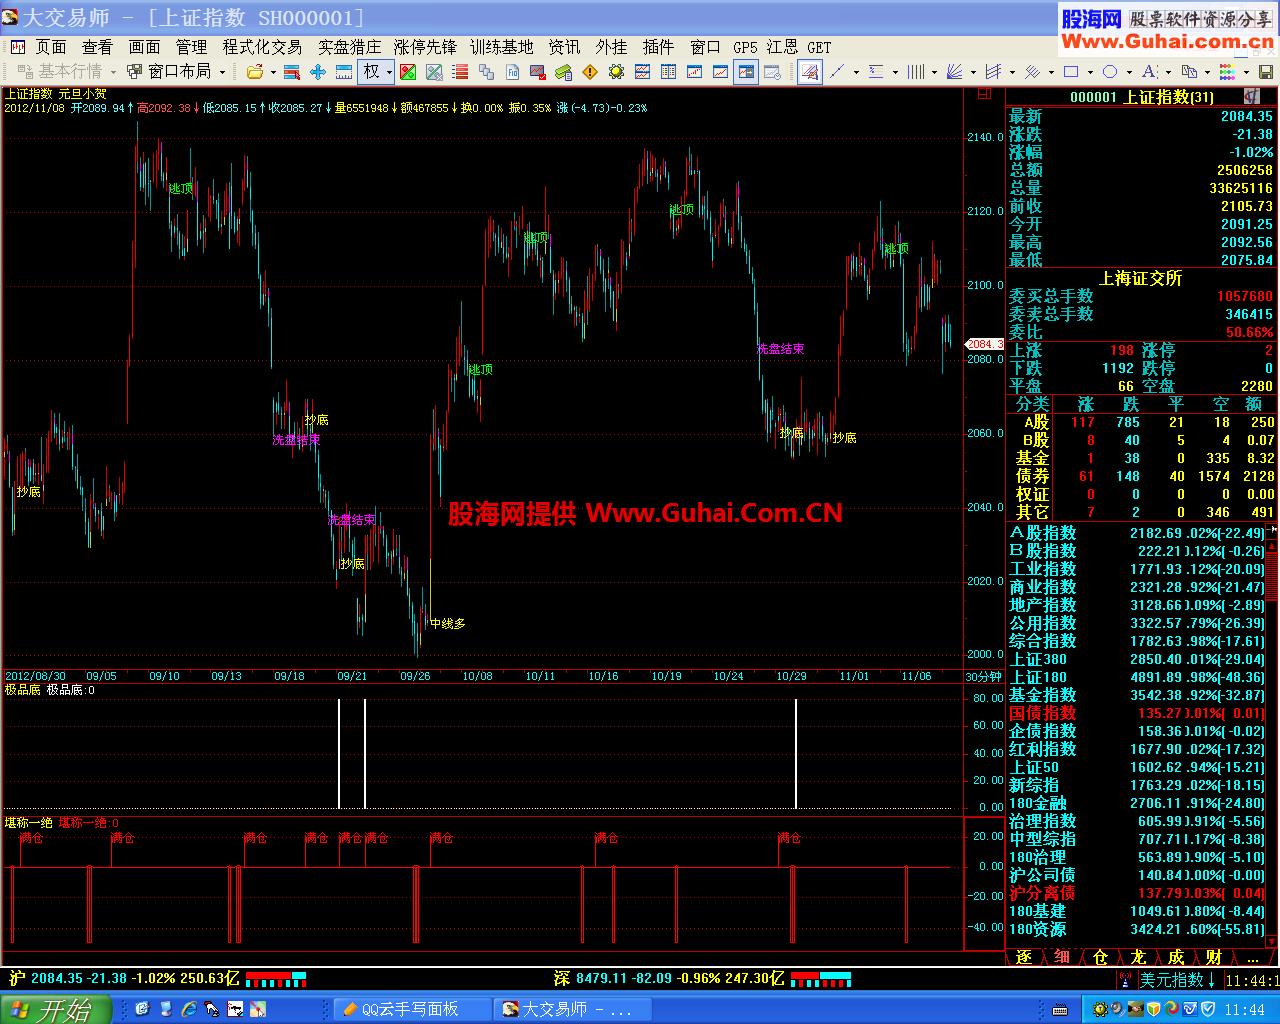Open the 程式化交易 menu
Viewport: 1280px width, 1024px height.
pyautogui.click(x=262, y=47)
